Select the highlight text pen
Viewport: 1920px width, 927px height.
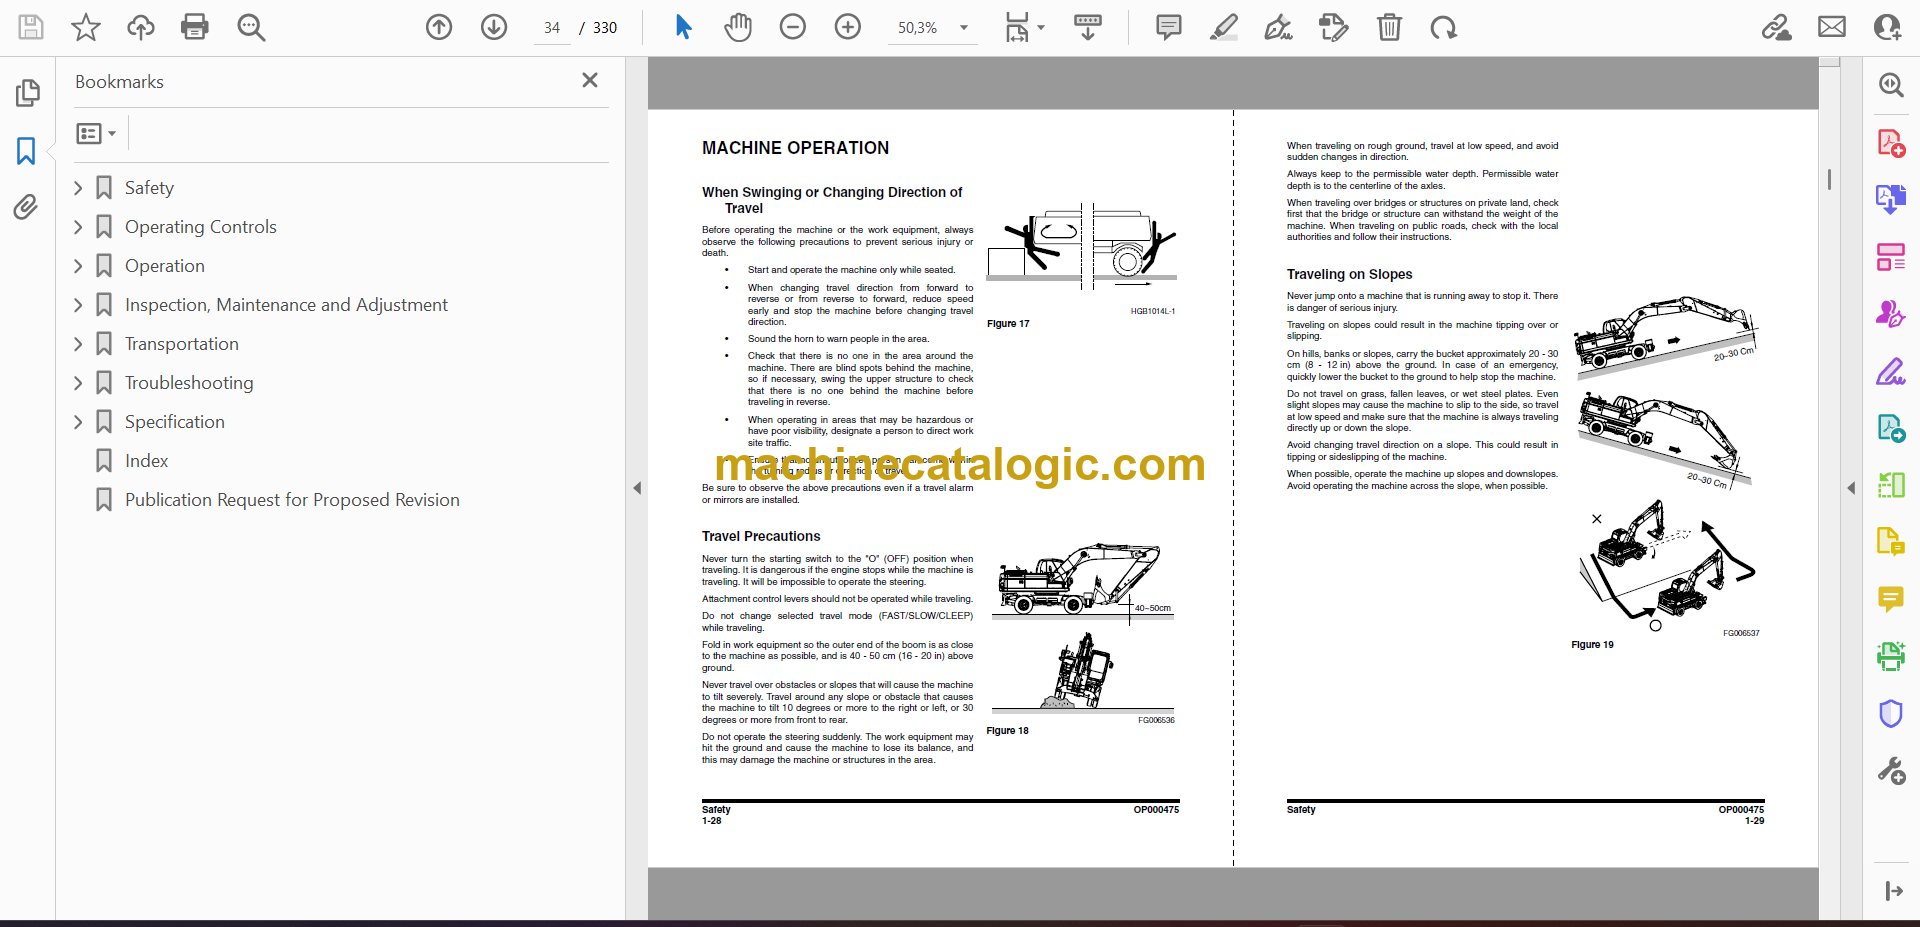1223,27
